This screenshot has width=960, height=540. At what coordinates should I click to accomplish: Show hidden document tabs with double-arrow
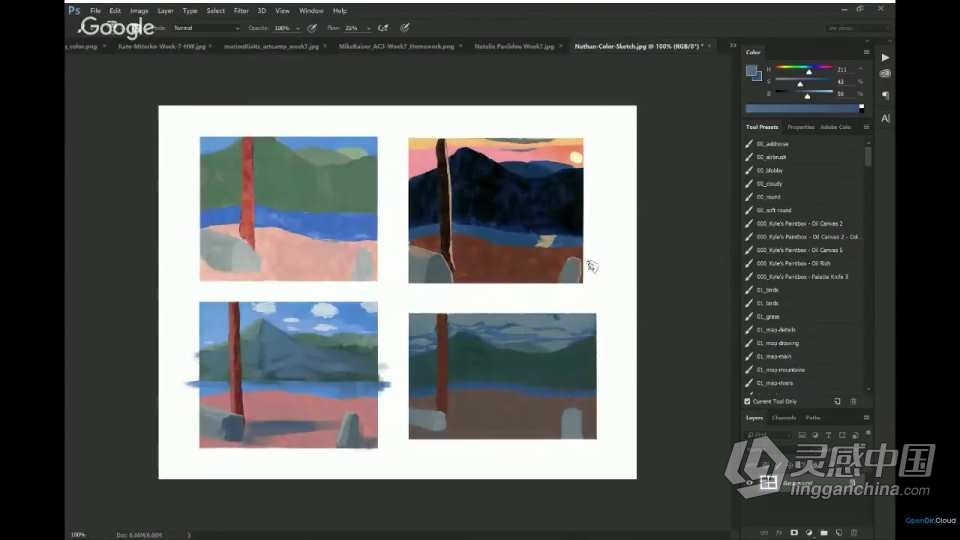[x=733, y=46]
